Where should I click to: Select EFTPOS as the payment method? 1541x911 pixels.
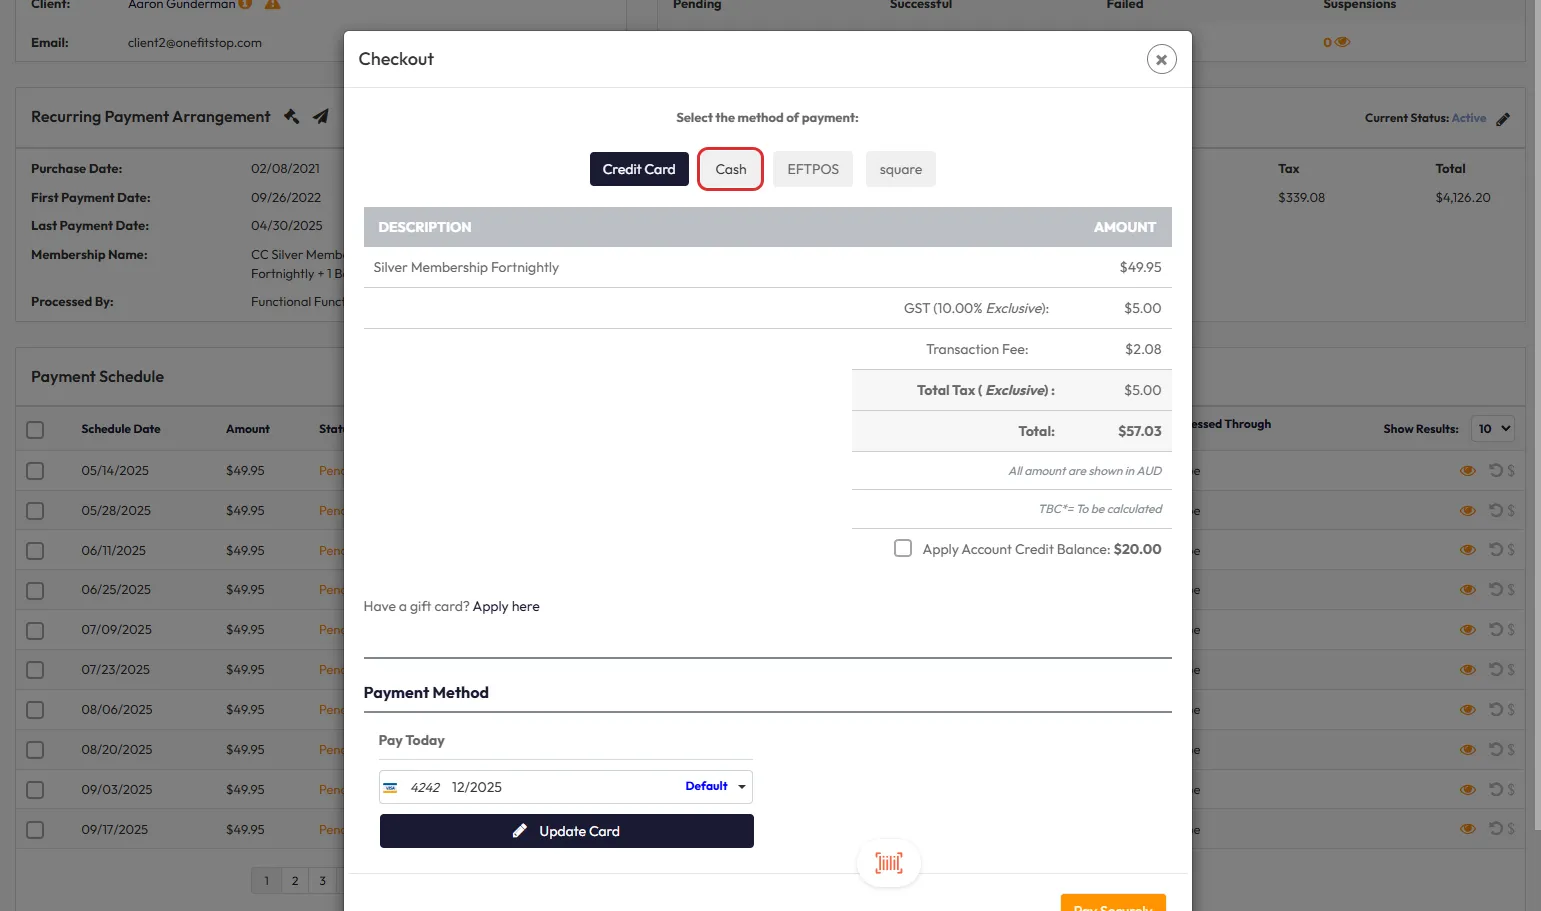click(x=812, y=169)
